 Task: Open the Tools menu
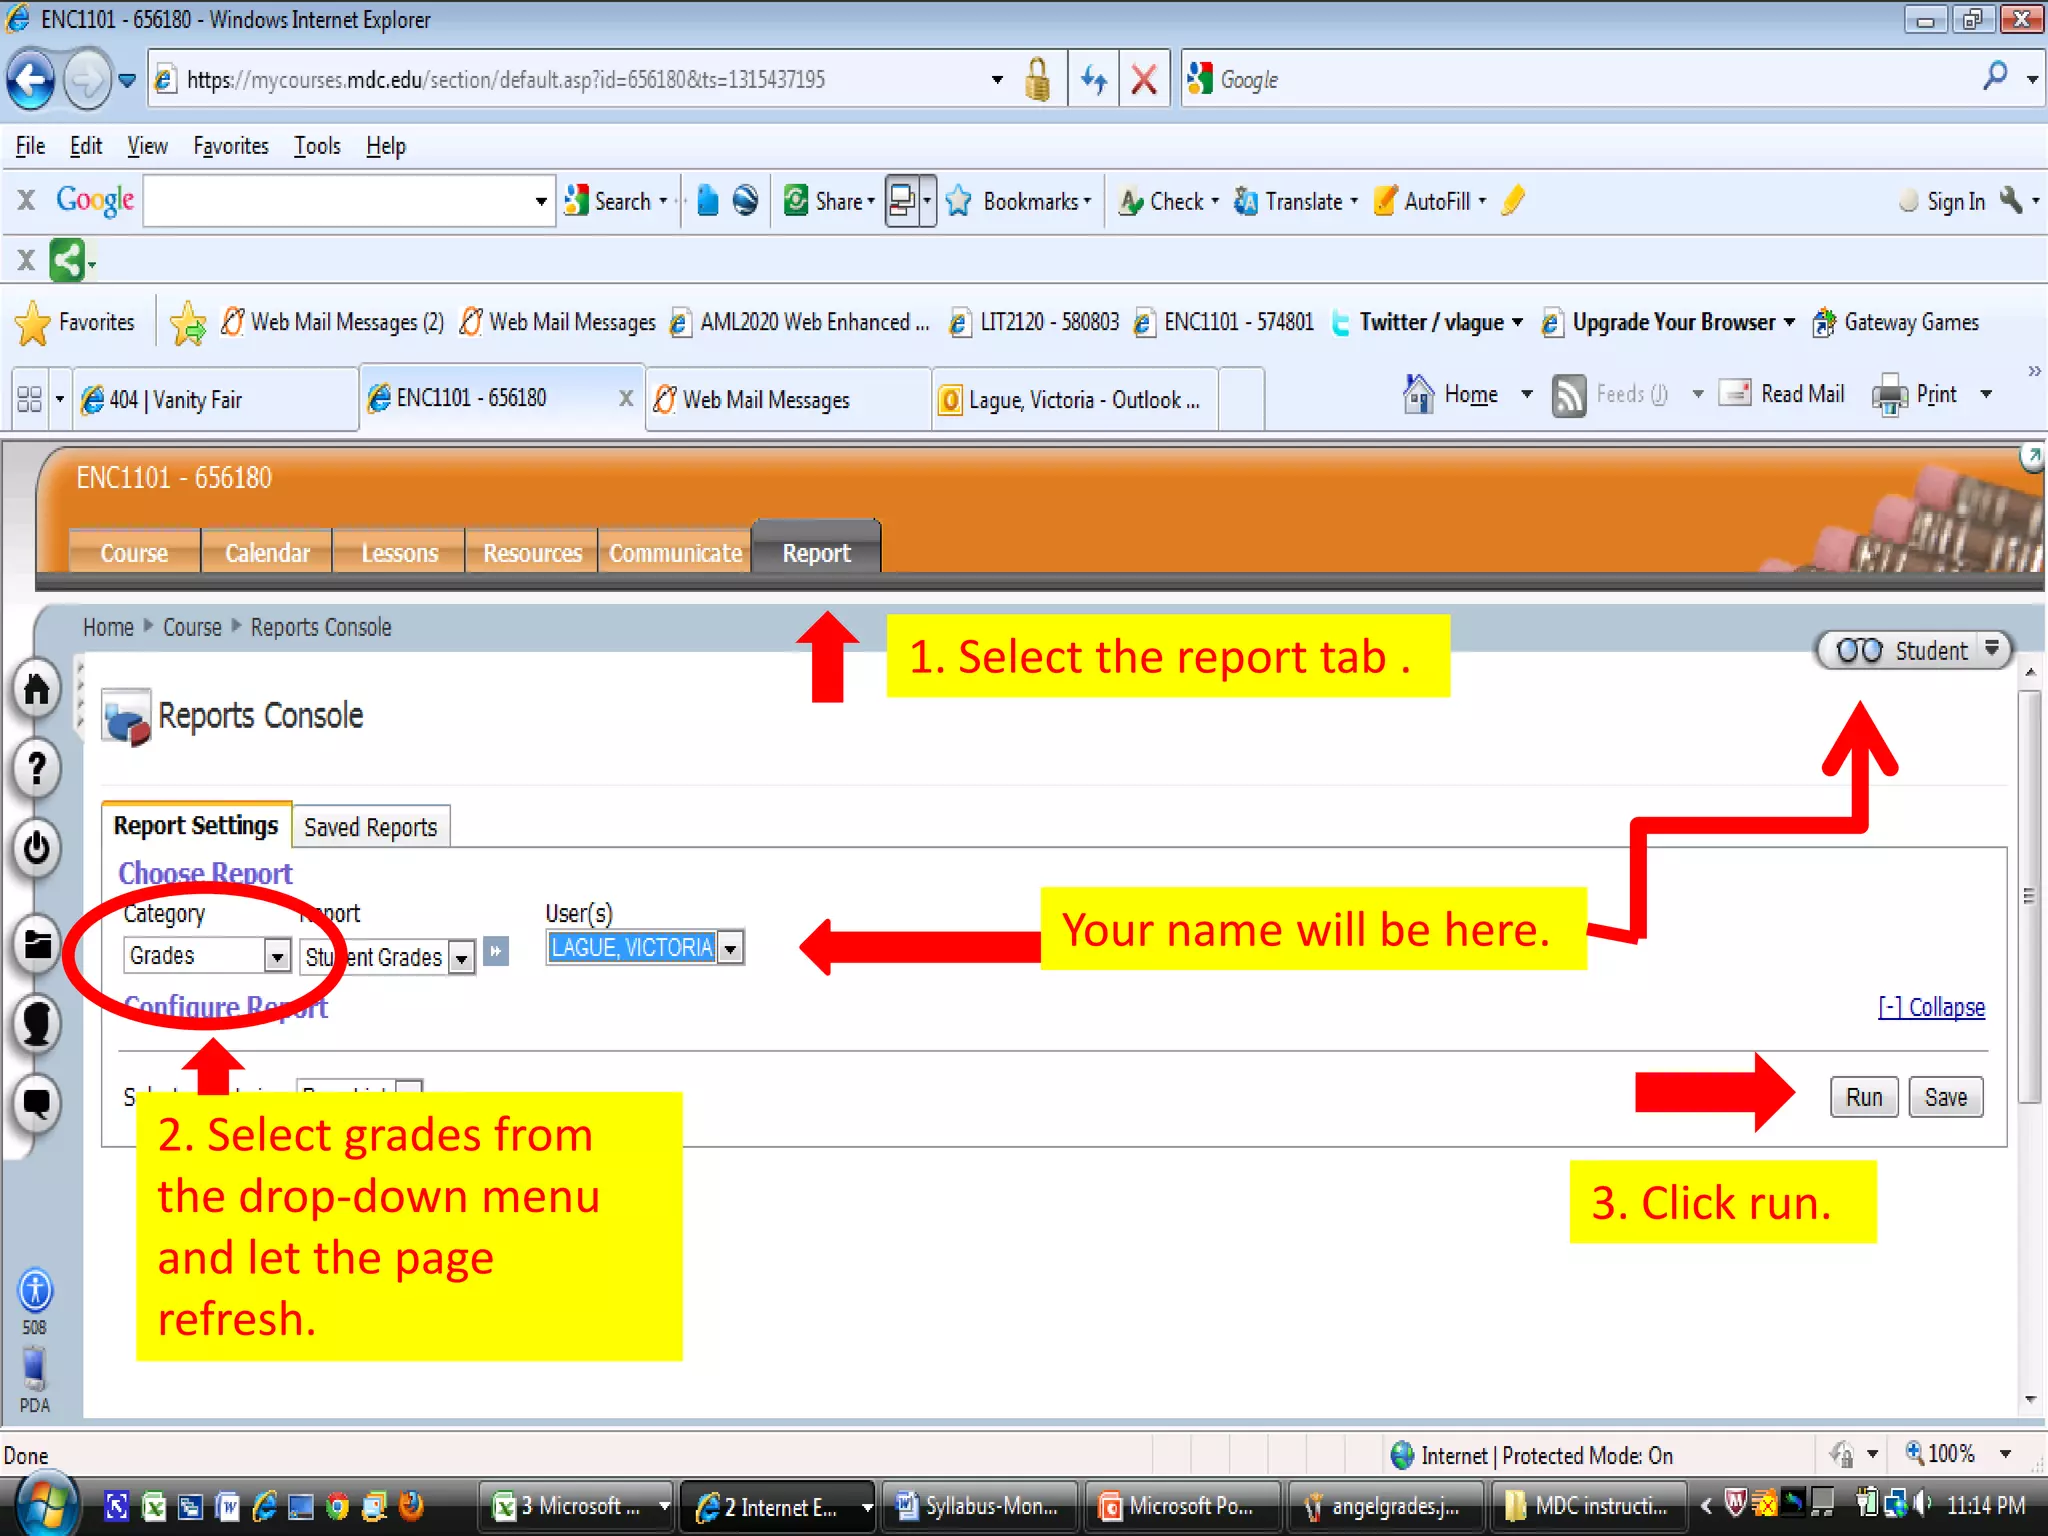click(317, 146)
